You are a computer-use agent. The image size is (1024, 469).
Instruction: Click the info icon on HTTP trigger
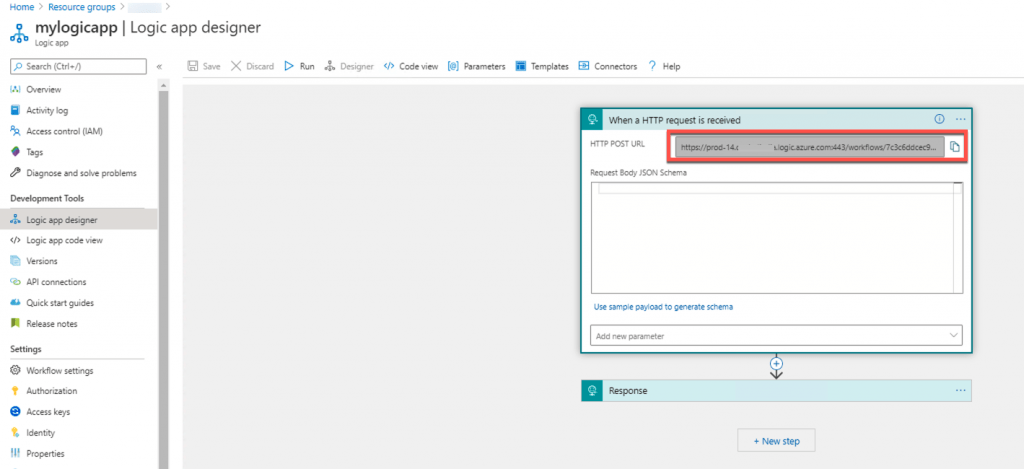pyautogui.click(x=940, y=119)
